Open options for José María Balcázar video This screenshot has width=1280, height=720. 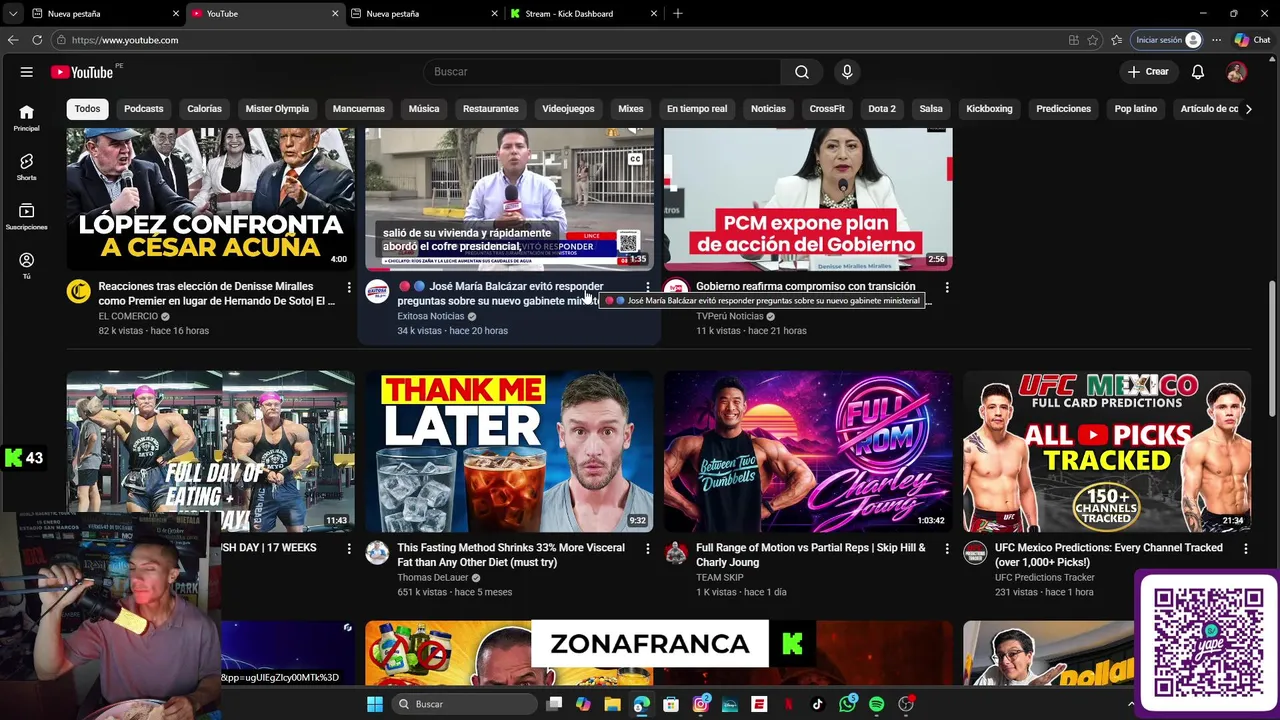648,287
